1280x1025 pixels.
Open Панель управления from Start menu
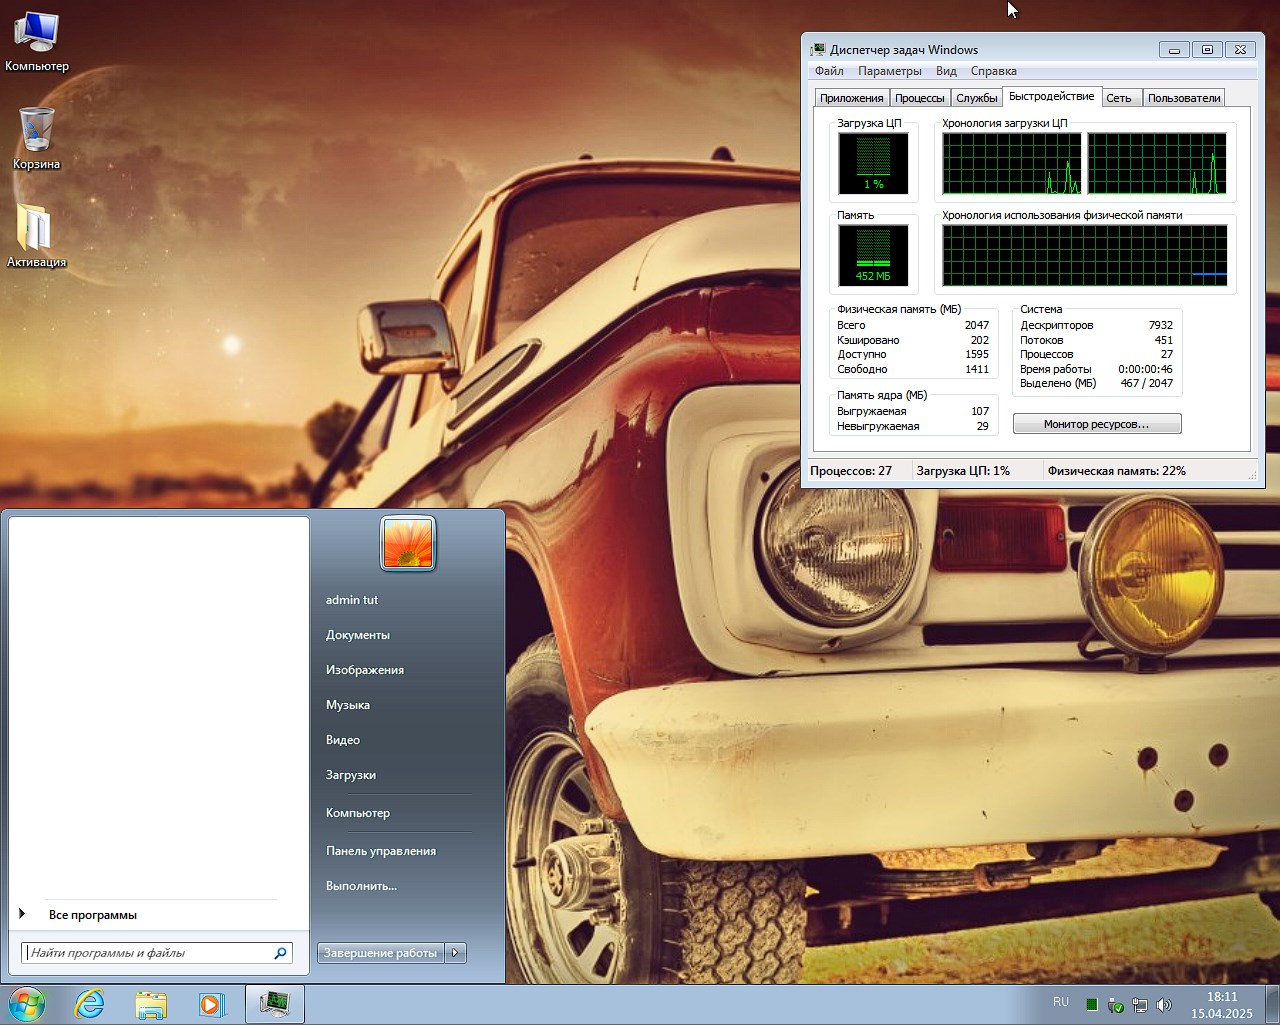tap(380, 851)
